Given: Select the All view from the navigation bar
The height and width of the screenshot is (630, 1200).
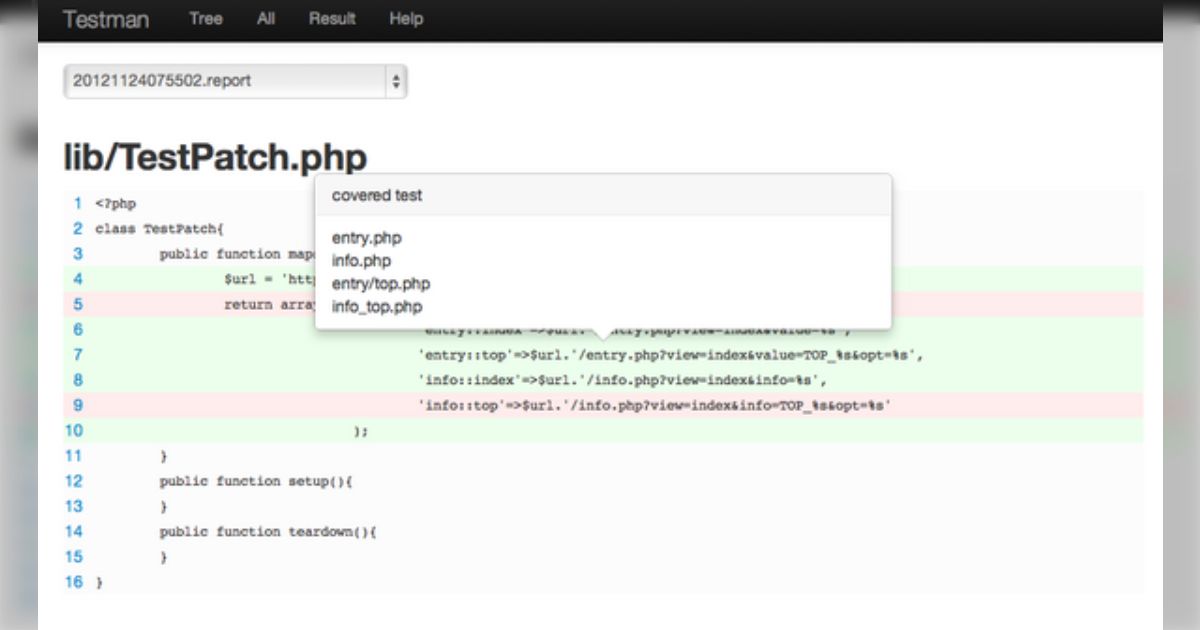Looking at the screenshot, I should [265, 19].
